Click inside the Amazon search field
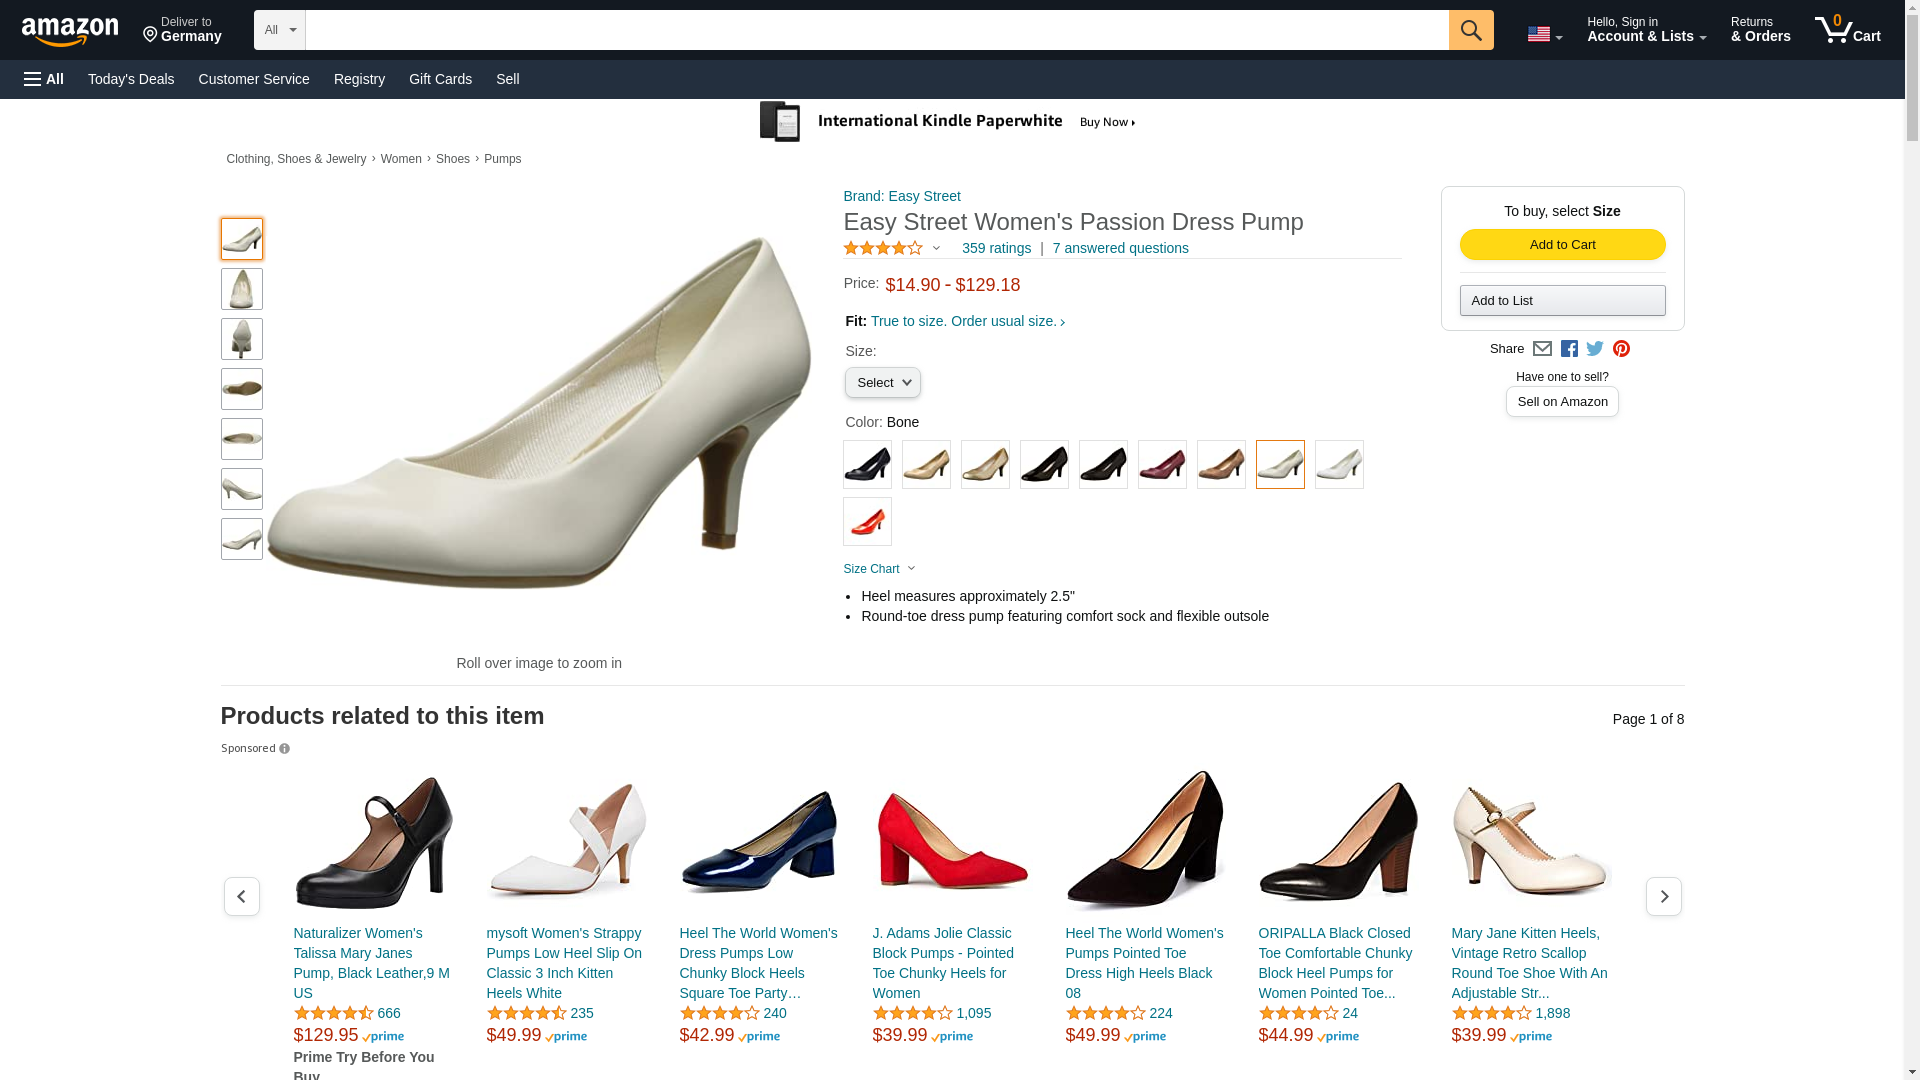Image resolution: width=1920 pixels, height=1080 pixels. 877,30
